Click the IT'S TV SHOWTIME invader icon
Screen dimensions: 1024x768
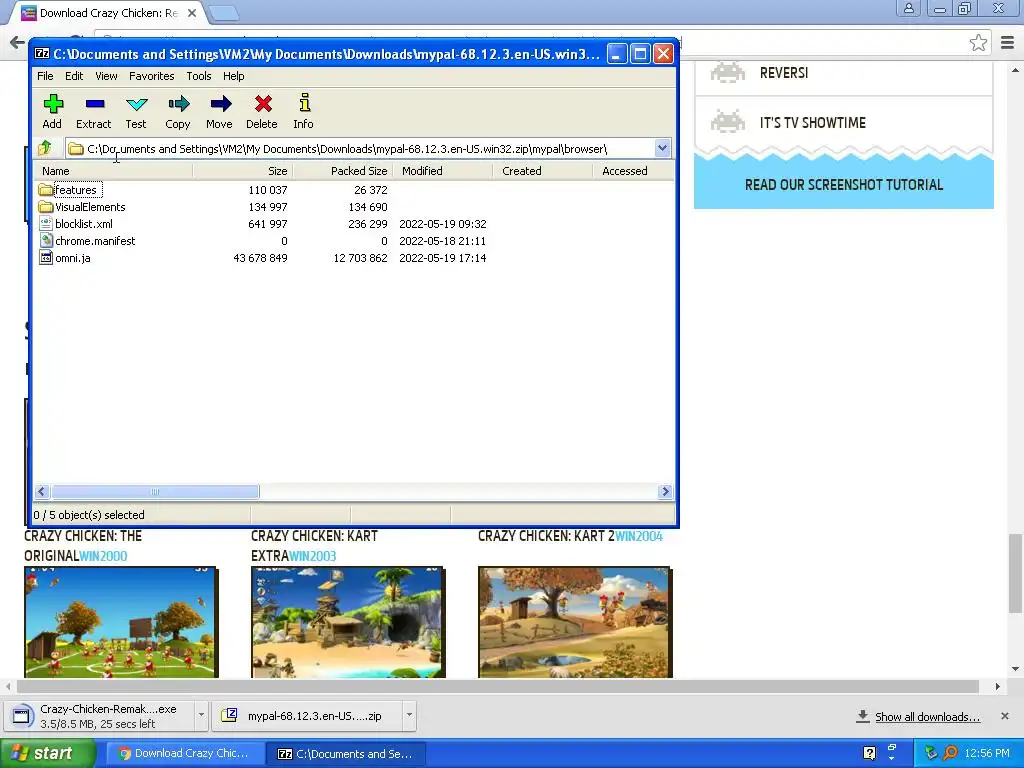tap(728, 122)
